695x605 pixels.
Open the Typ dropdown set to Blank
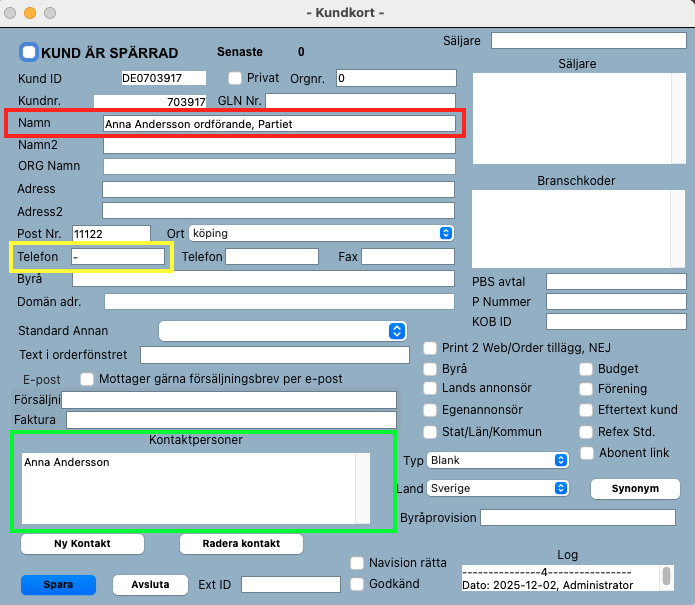click(x=498, y=460)
